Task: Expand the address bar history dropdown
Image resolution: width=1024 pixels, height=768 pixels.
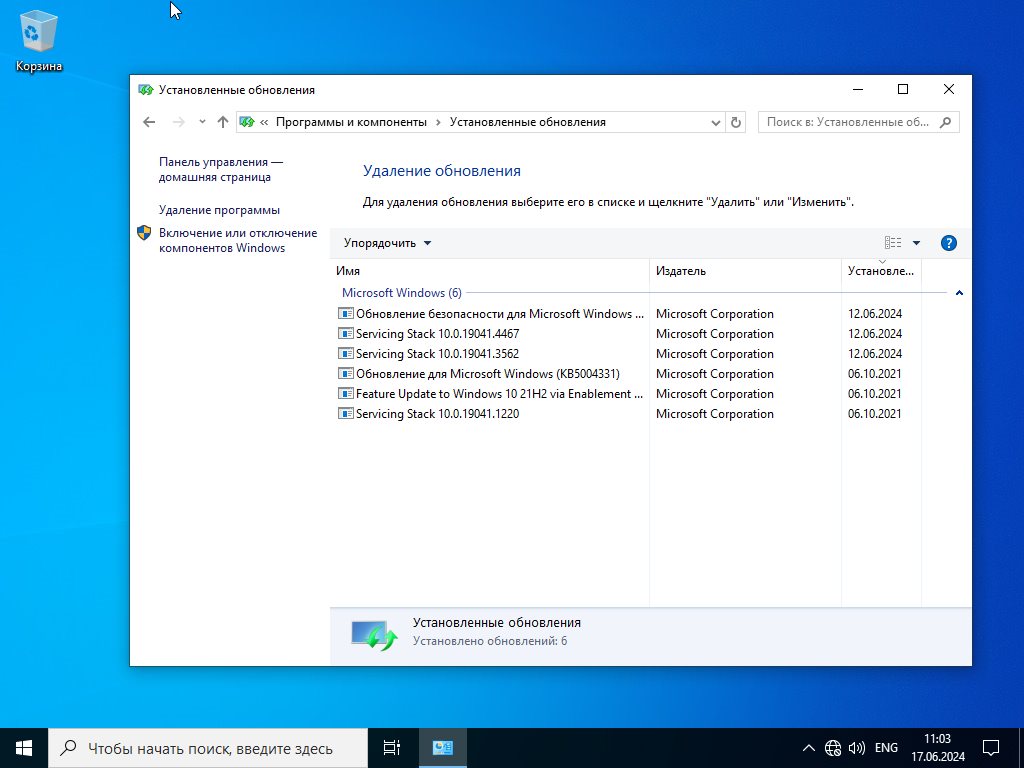Action: (716, 122)
